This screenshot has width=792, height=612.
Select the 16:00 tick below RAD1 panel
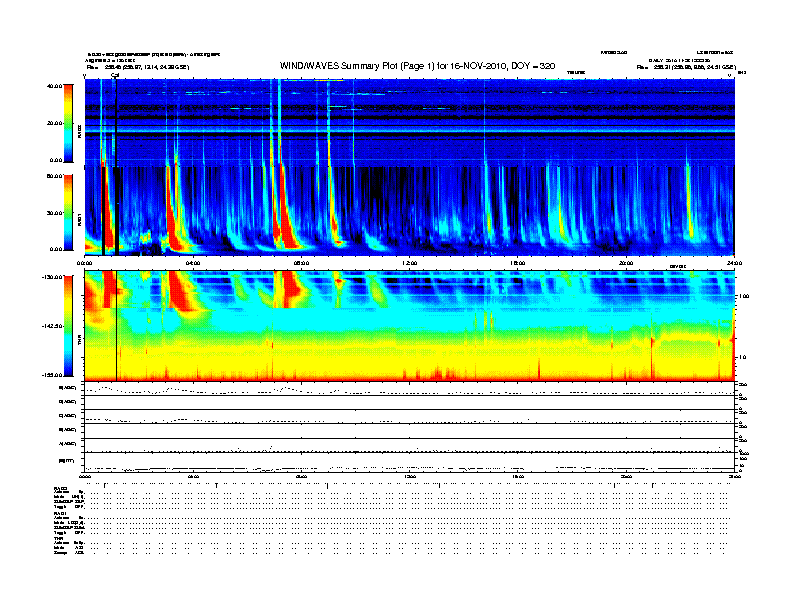click(518, 262)
